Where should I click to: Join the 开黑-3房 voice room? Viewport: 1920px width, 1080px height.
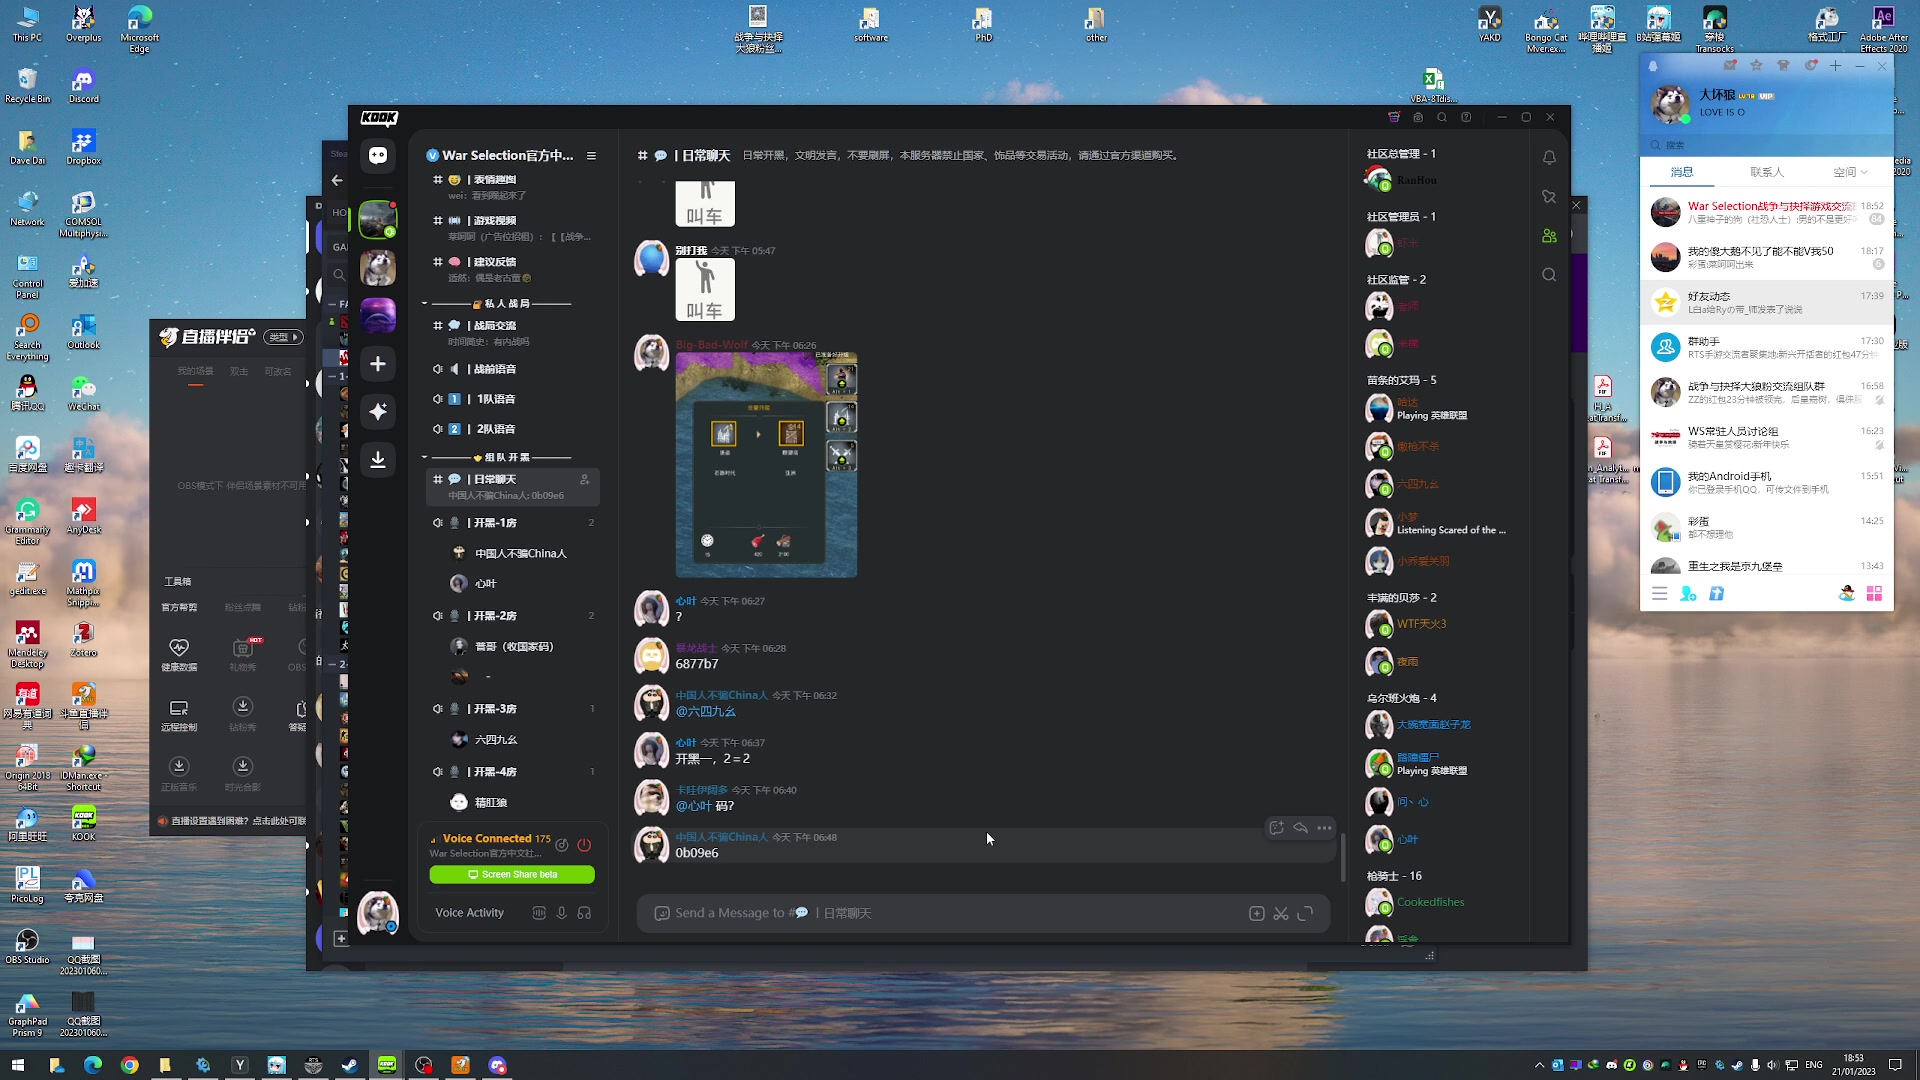(x=513, y=709)
